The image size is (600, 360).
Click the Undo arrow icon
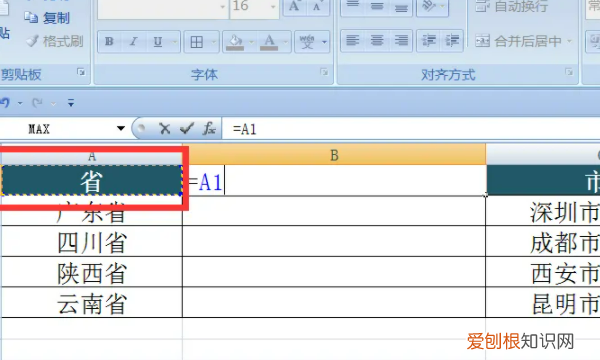point(5,103)
